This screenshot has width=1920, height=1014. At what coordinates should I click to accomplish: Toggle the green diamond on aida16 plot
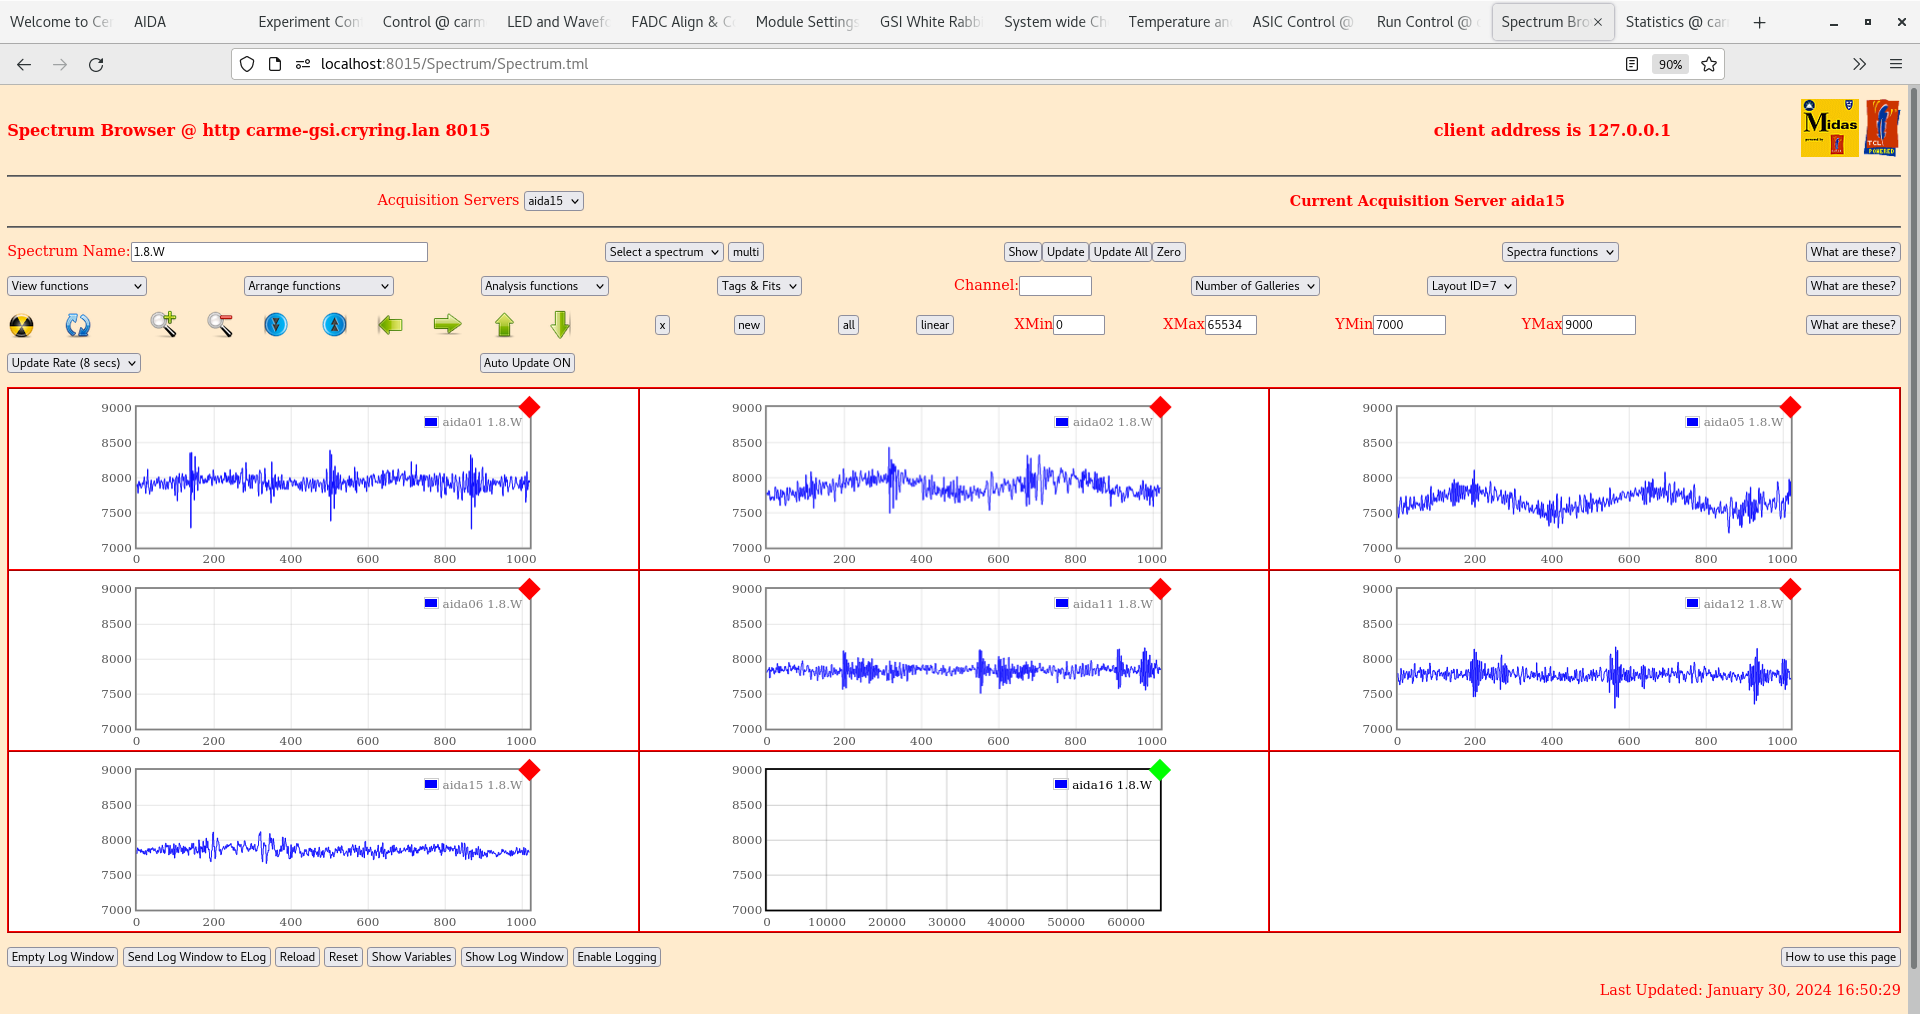coord(1160,770)
